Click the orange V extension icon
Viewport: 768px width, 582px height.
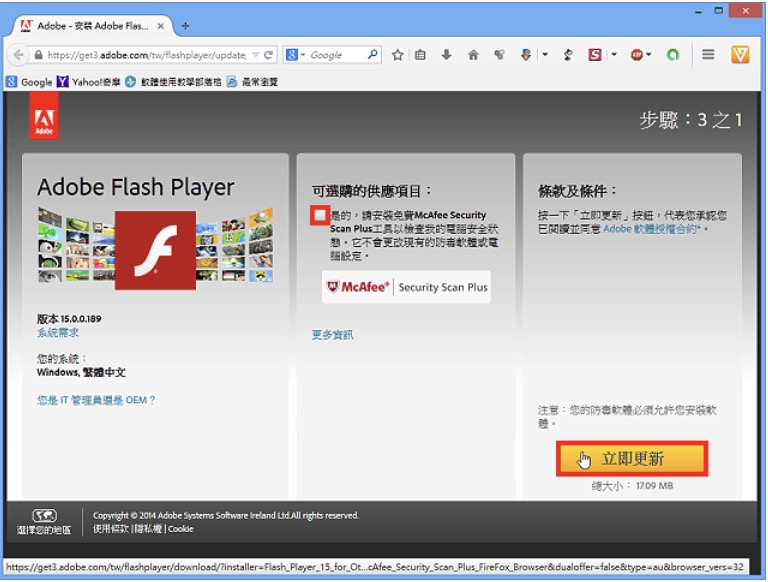(740, 54)
